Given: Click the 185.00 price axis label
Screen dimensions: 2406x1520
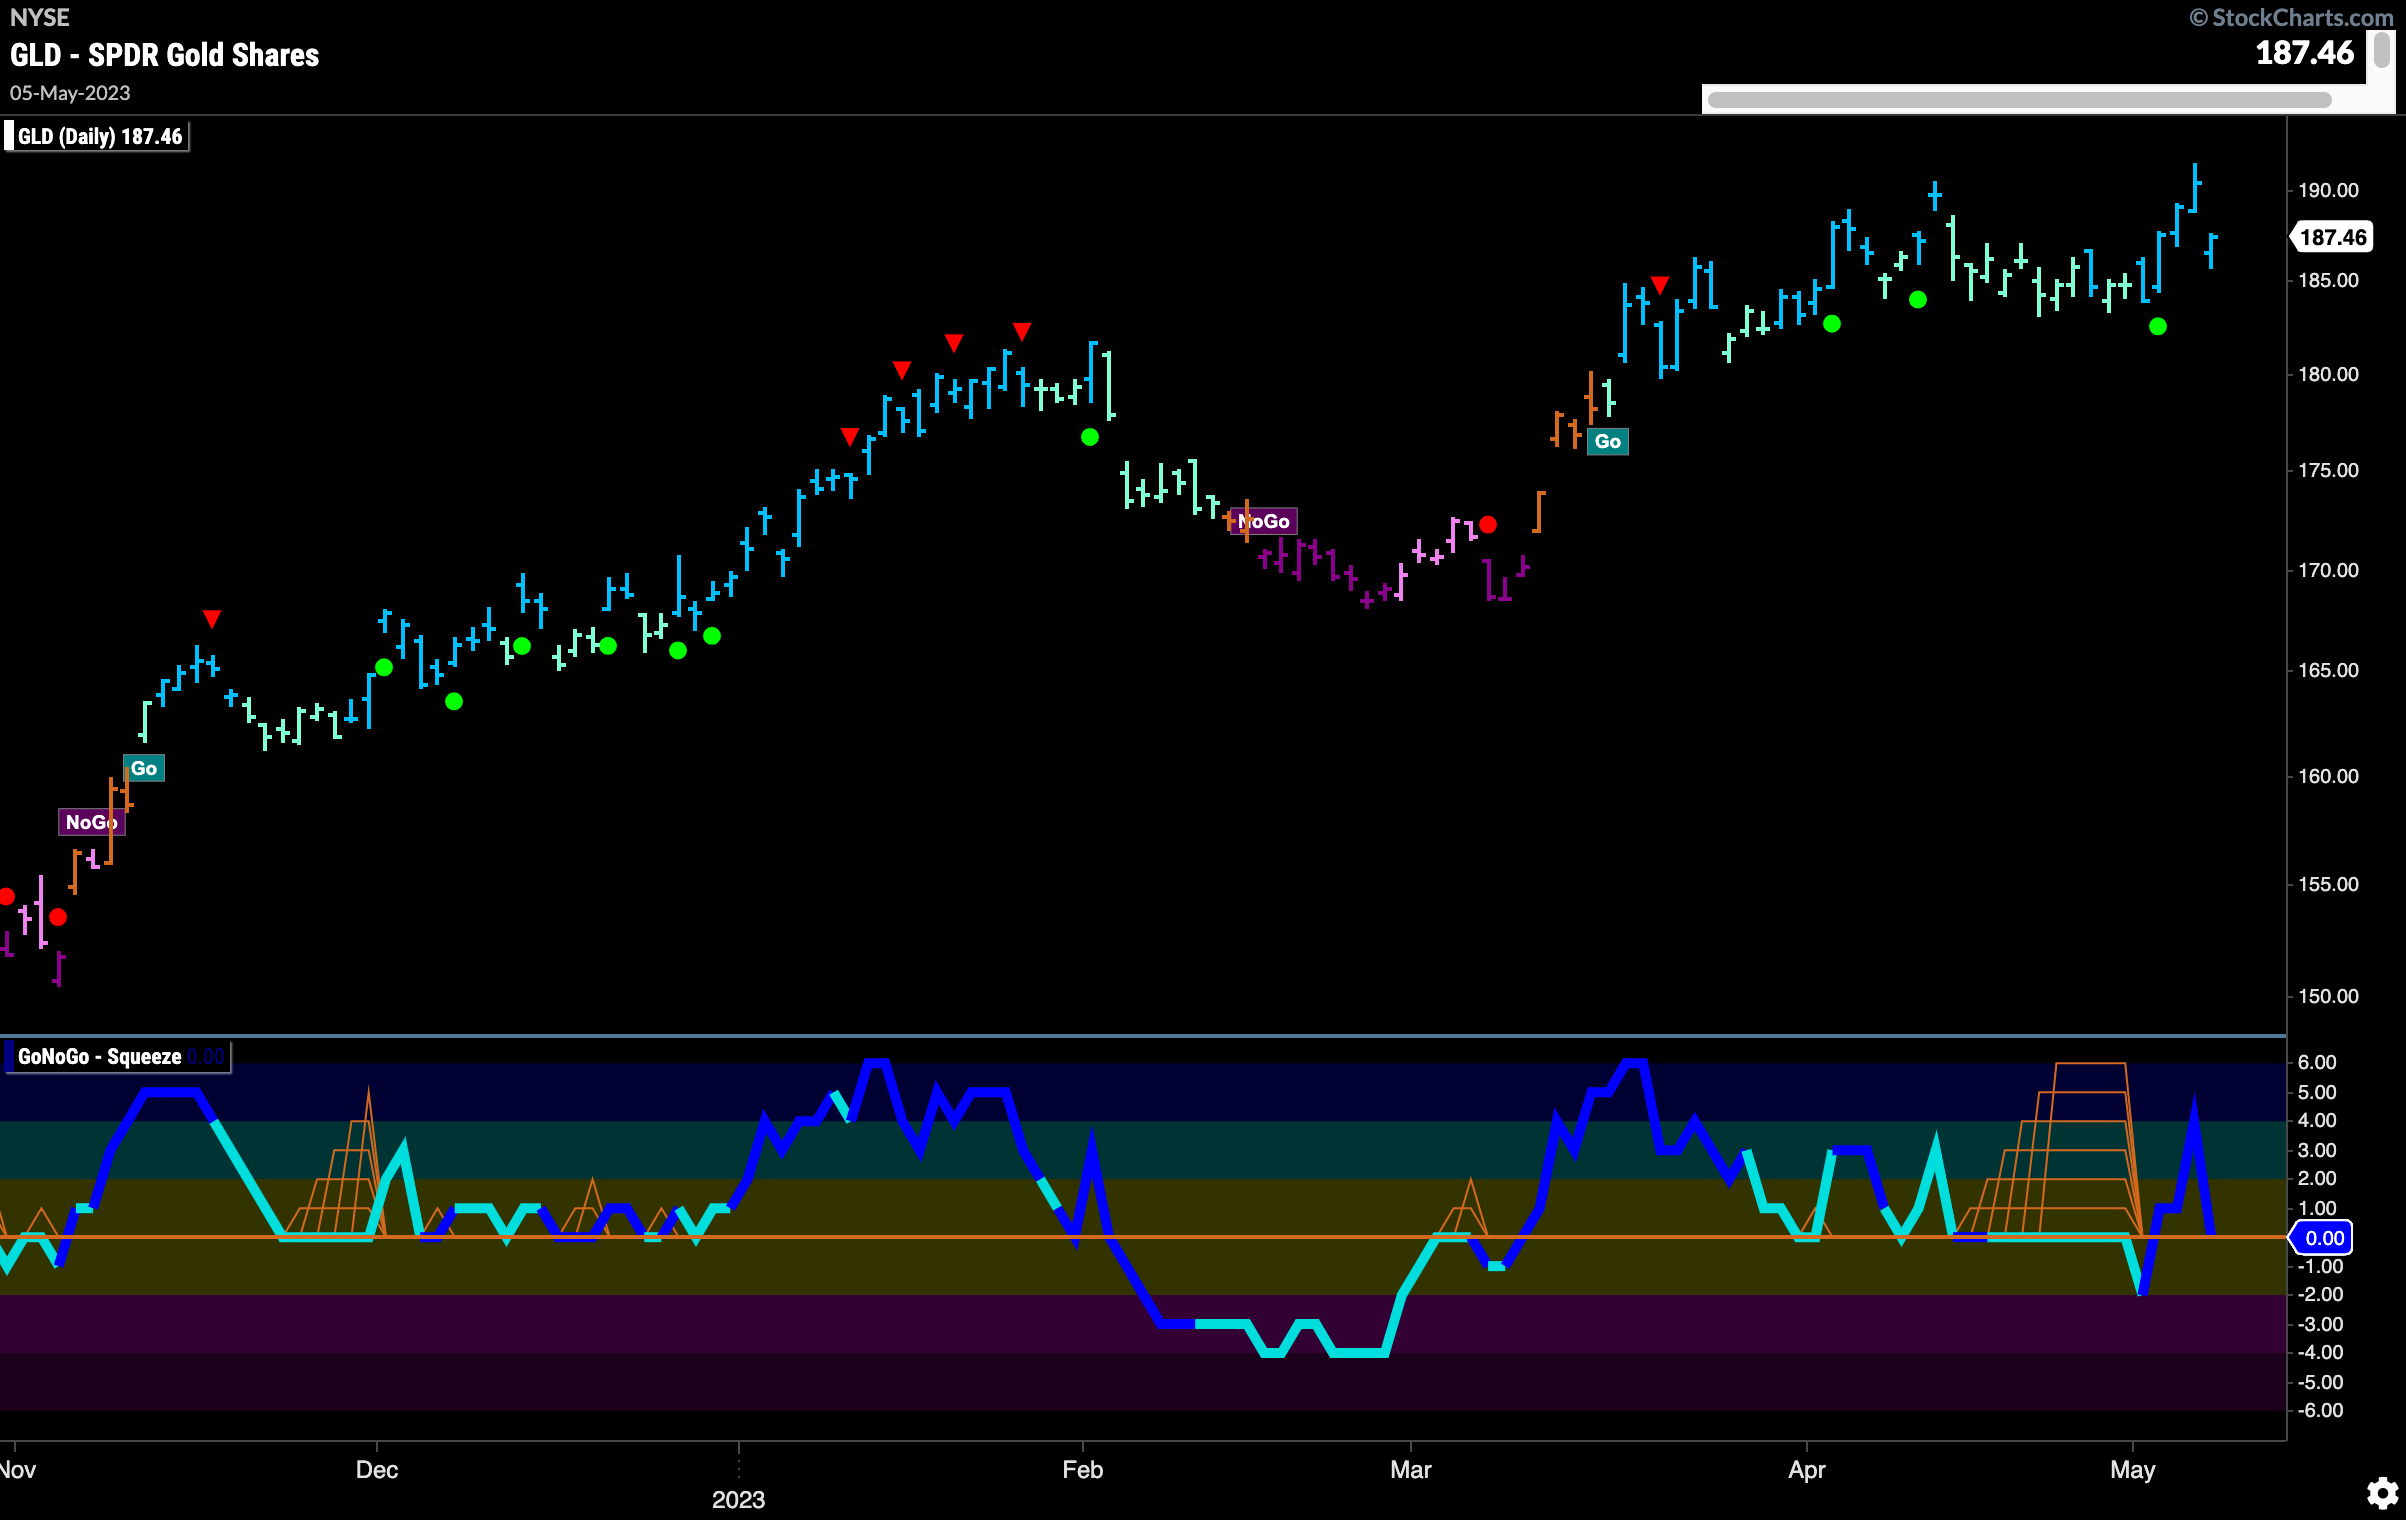Looking at the screenshot, I should [x=2328, y=280].
